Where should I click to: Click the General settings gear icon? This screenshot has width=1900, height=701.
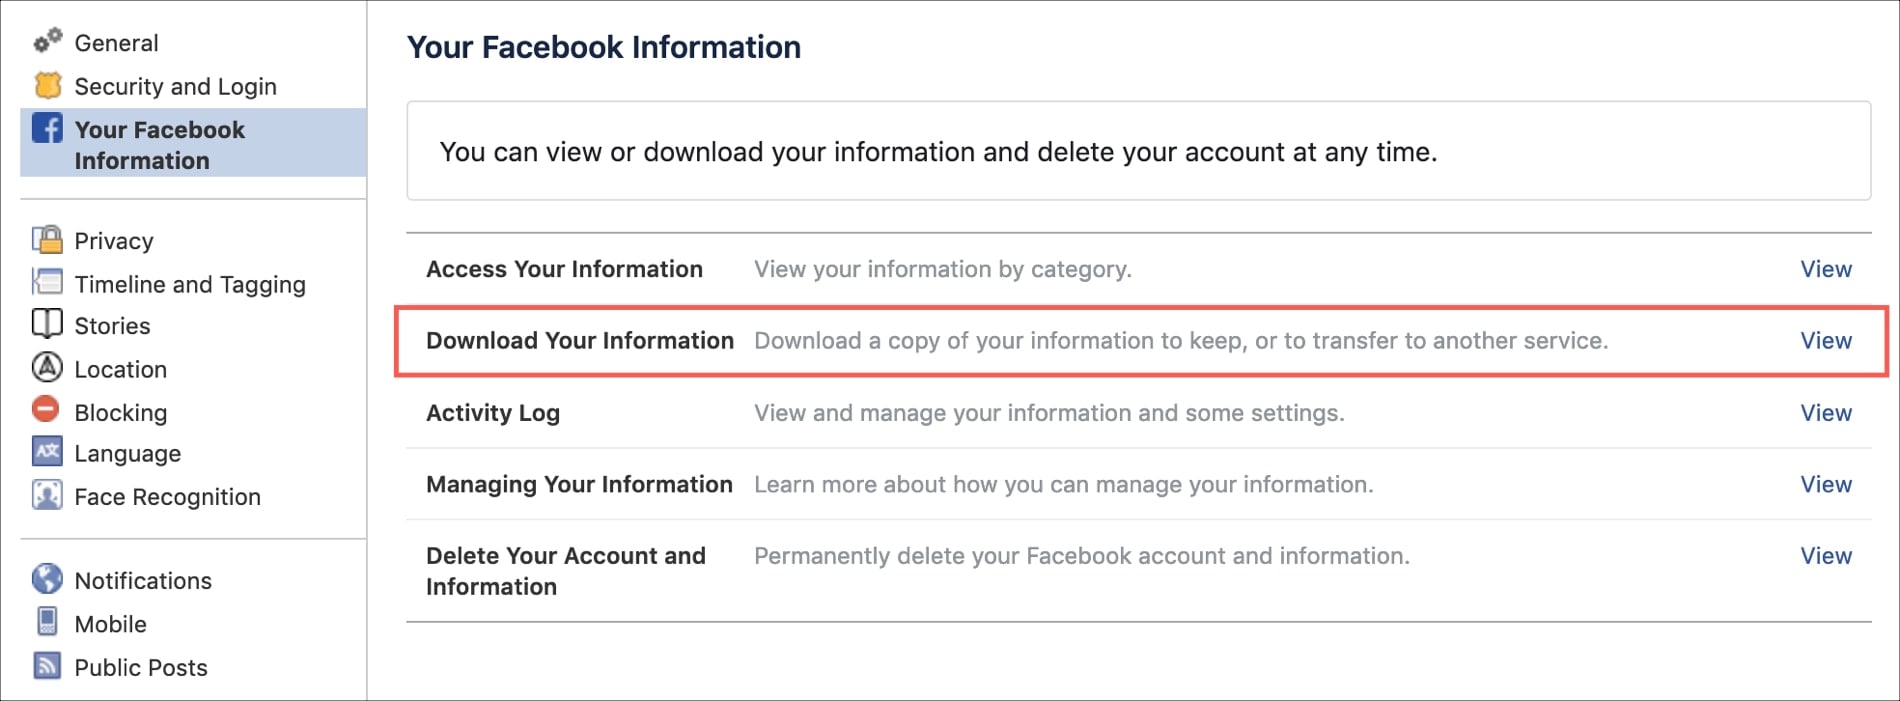click(x=47, y=41)
